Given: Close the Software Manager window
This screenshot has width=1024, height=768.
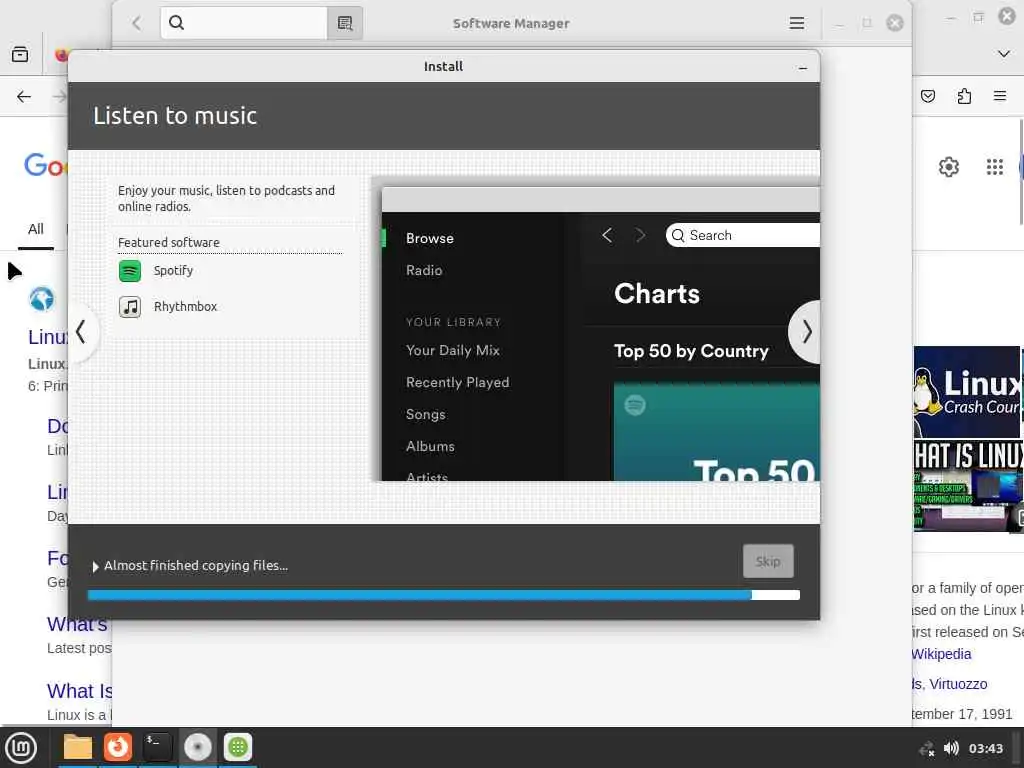Looking at the screenshot, I should pos(895,24).
